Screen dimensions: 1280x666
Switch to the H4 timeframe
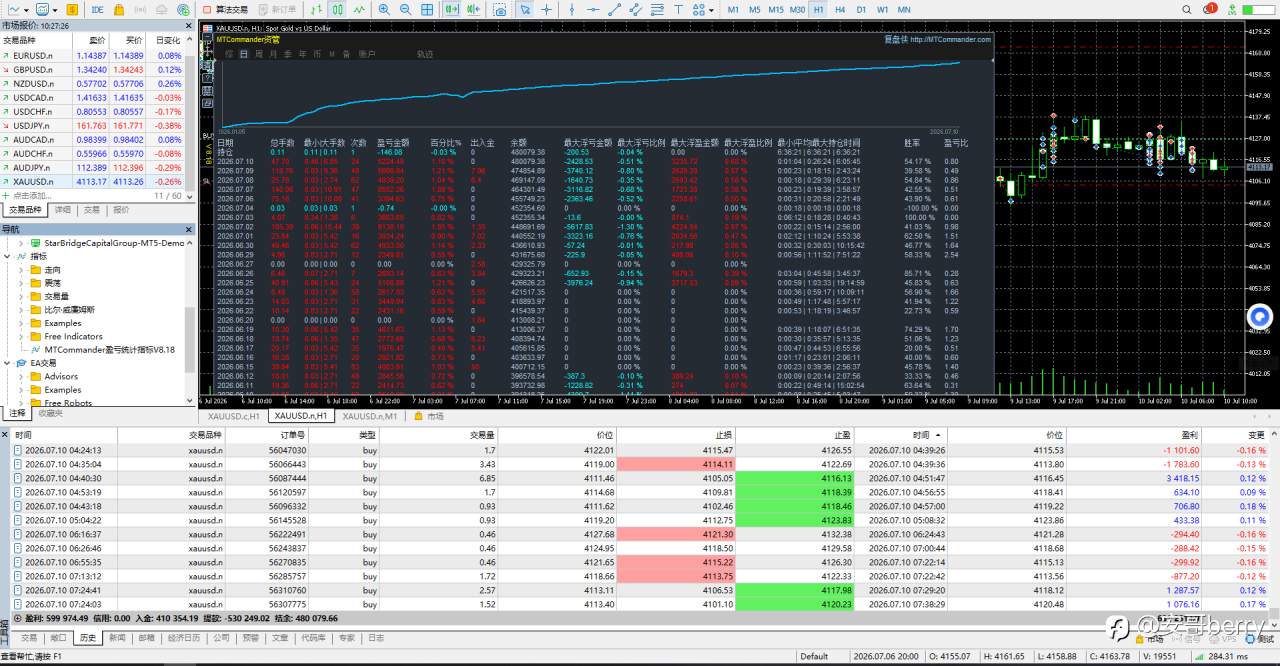tap(840, 9)
